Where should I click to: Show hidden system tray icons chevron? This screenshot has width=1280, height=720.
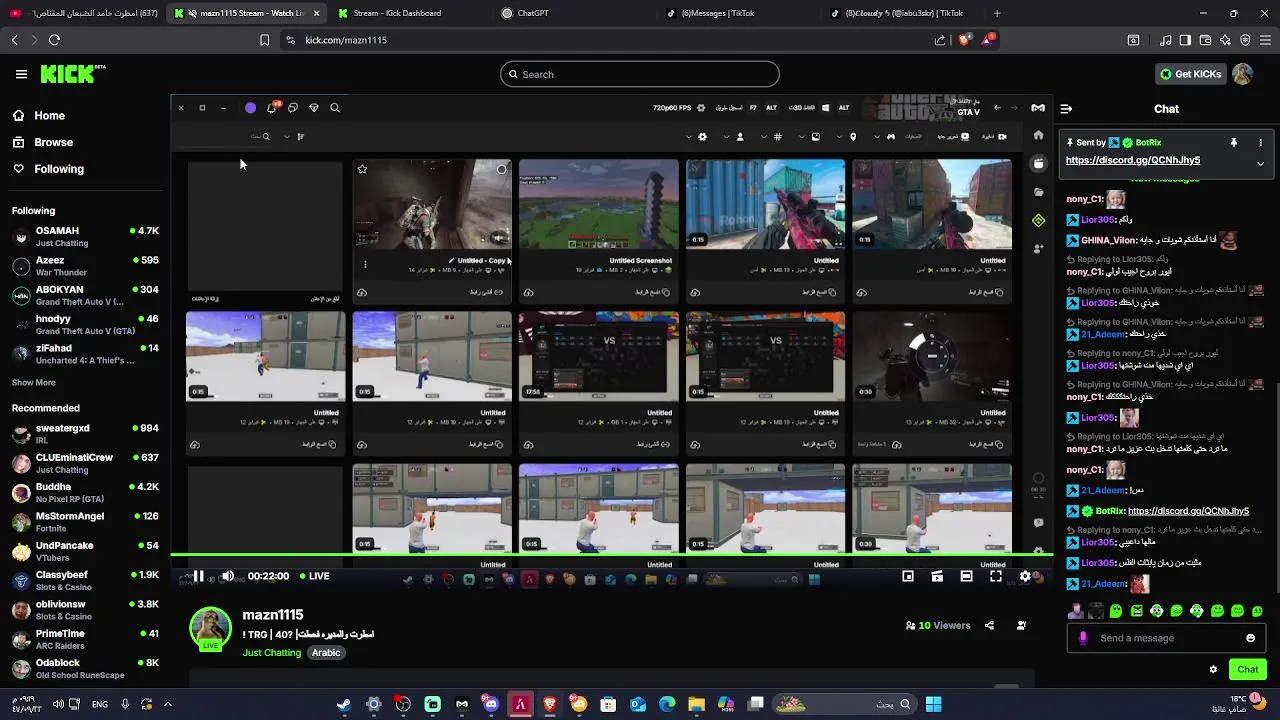pos(167,705)
